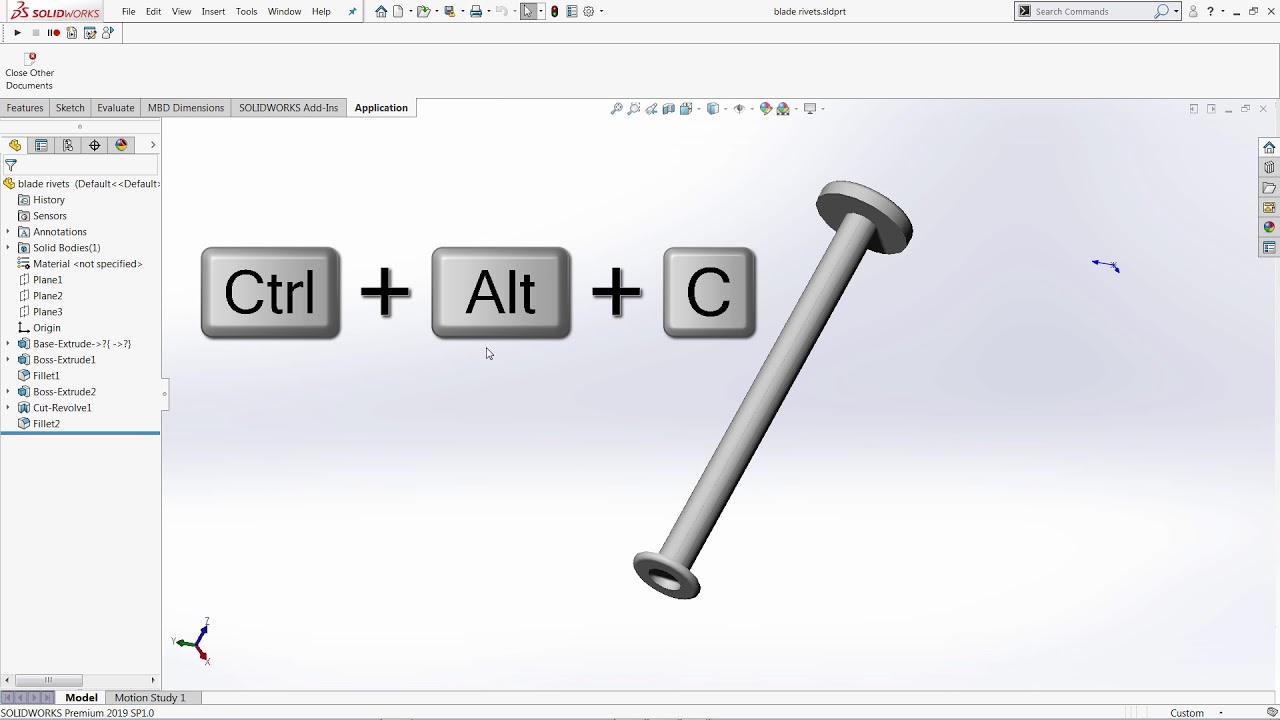Click the View Settings monitor icon
The width and height of the screenshot is (1280, 720).
tap(810, 108)
